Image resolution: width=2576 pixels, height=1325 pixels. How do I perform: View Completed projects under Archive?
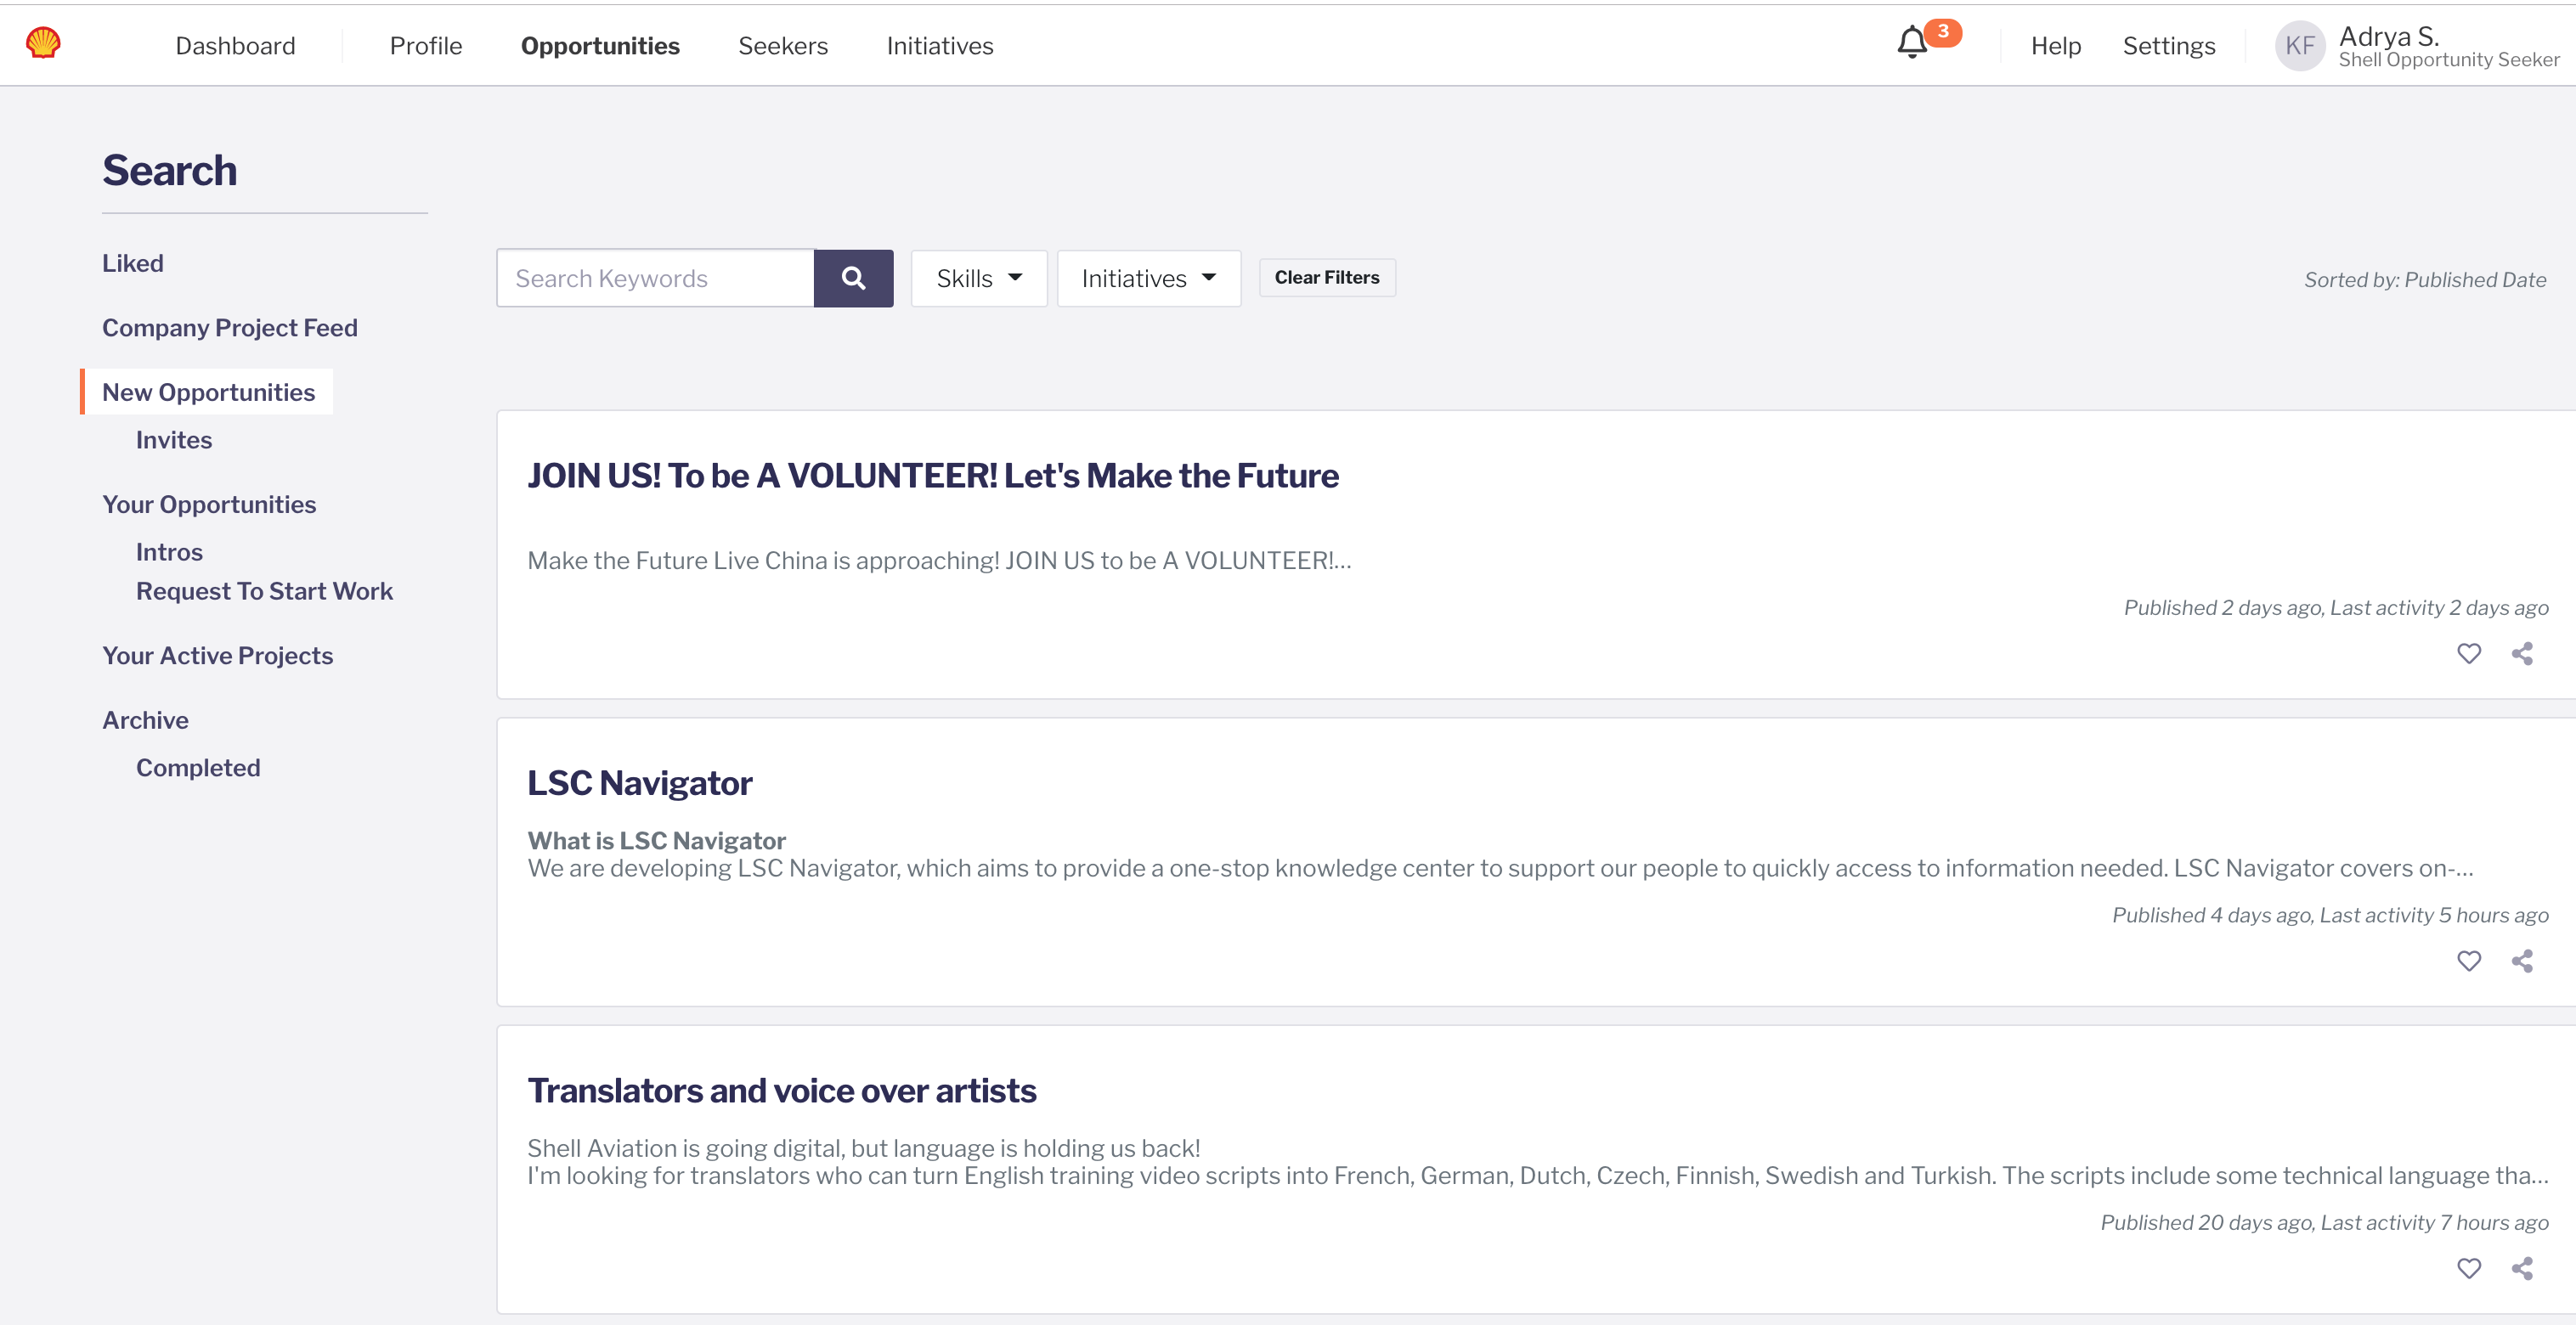pyautogui.click(x=198, y=767)
